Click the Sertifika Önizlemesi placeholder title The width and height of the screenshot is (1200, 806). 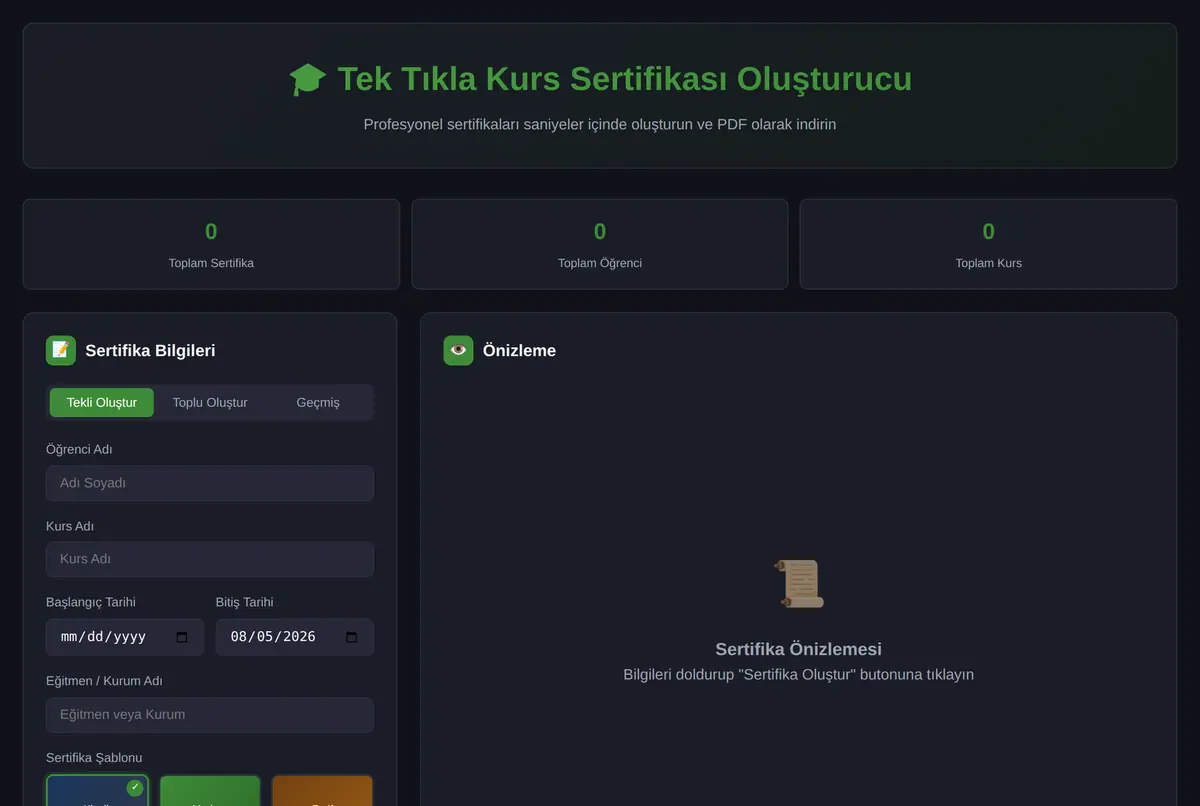tap(799, 649)
